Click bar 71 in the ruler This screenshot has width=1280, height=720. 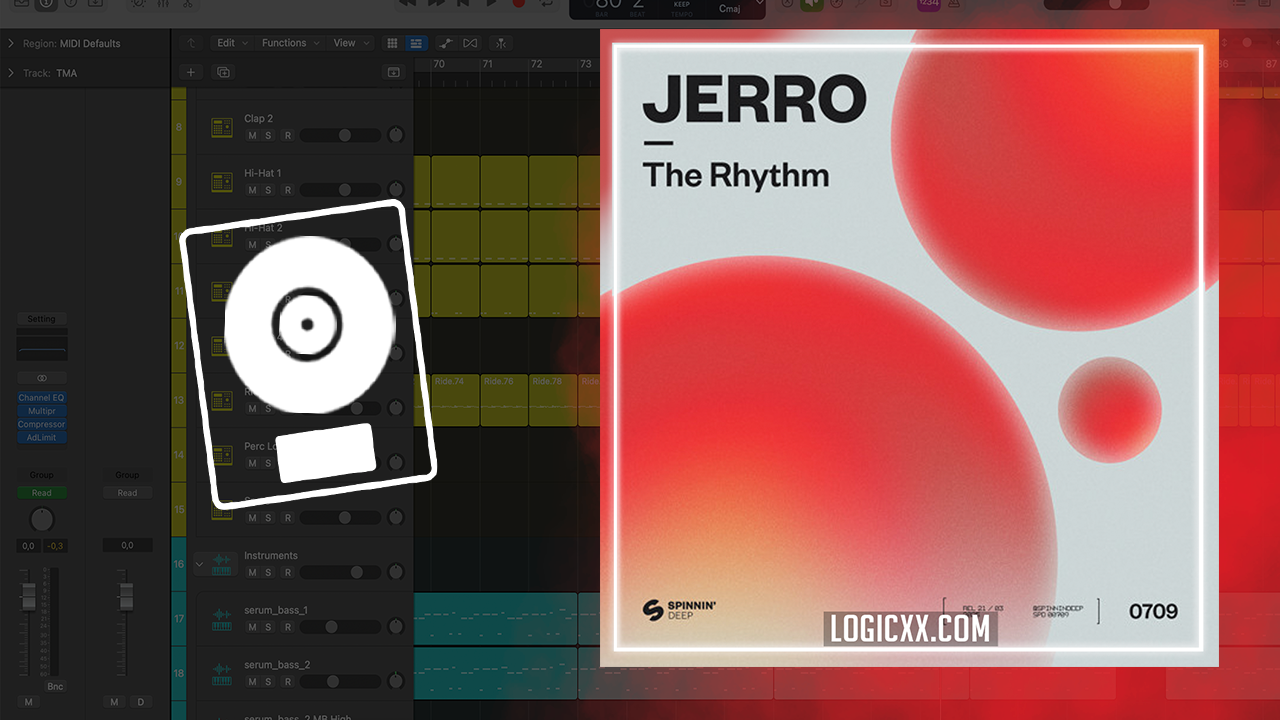click(x=487, y=64)
